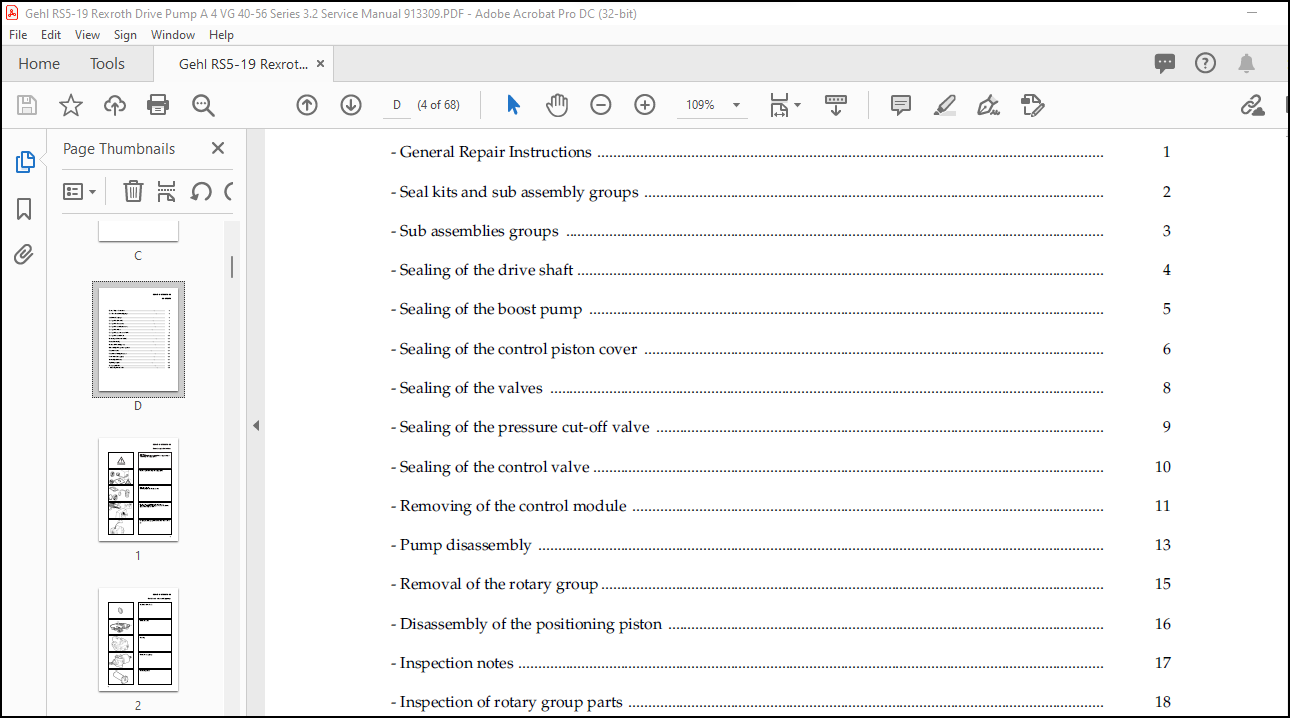
Task: Select page D thumbnail
Action: (x=138, y=339)
